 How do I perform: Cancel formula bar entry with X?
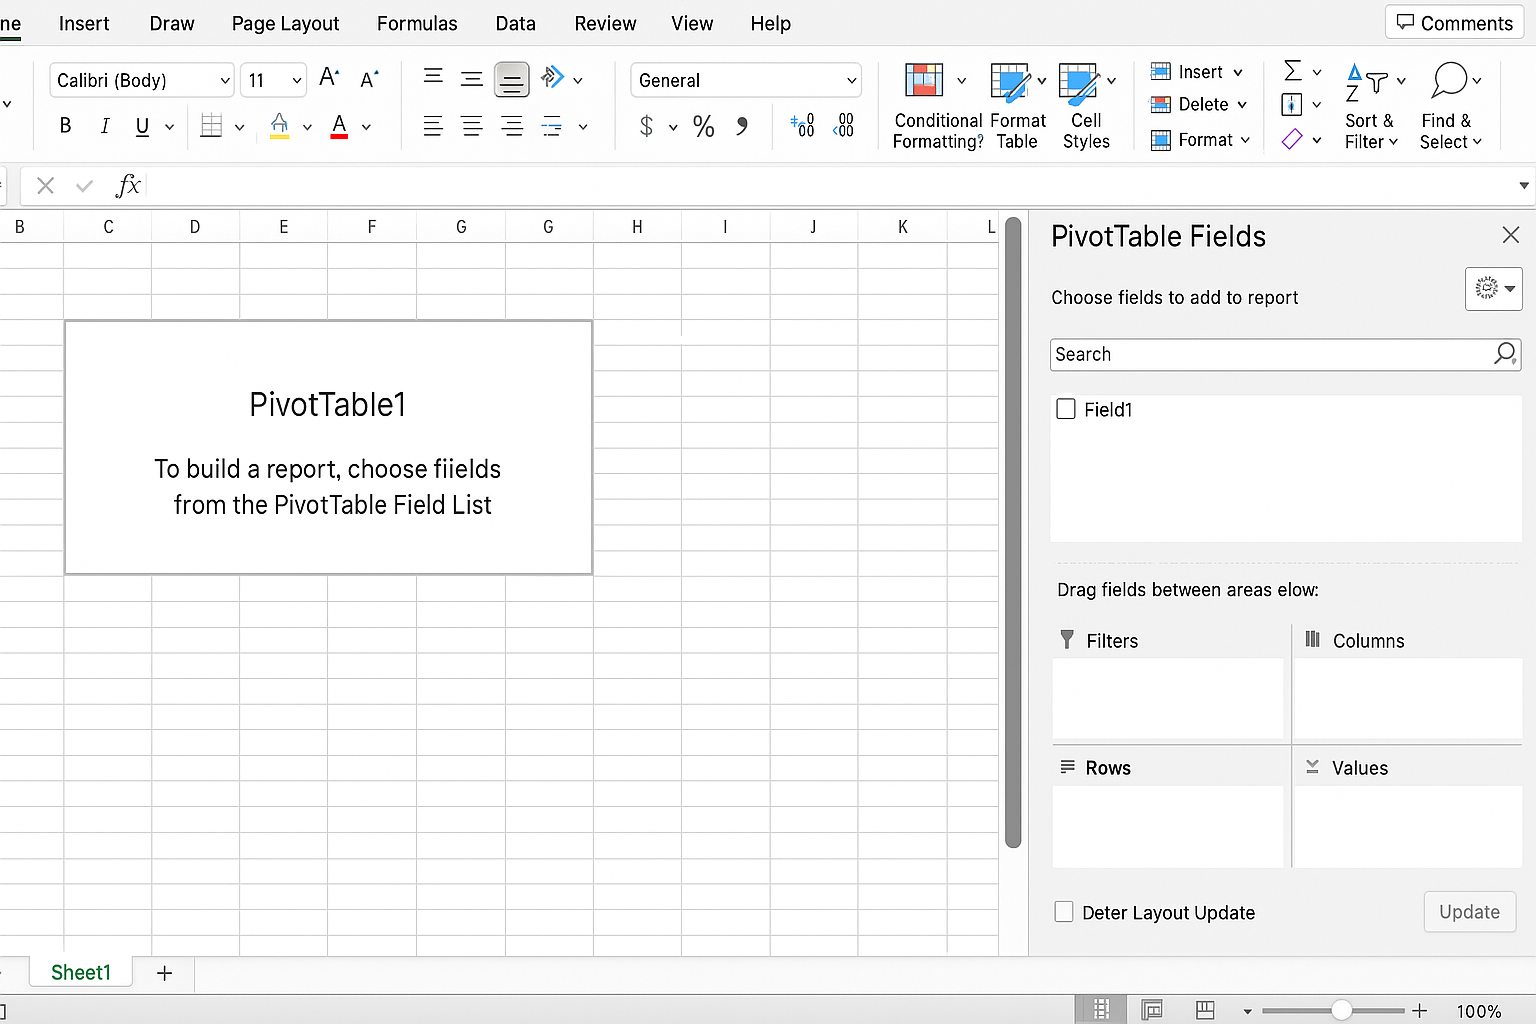(45, 185)
